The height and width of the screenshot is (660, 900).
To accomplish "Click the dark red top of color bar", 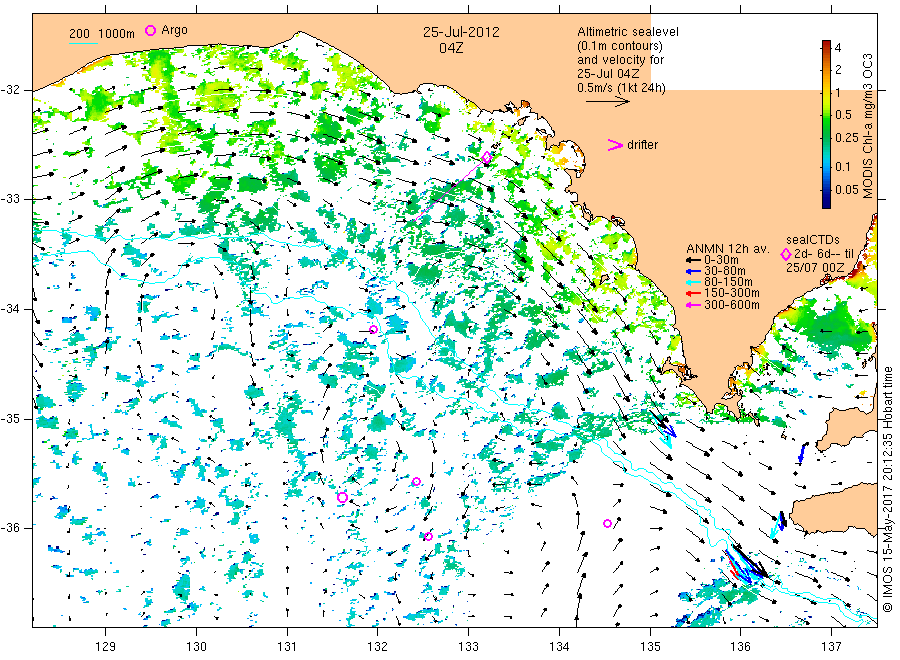I will click(x=826, y=44).
